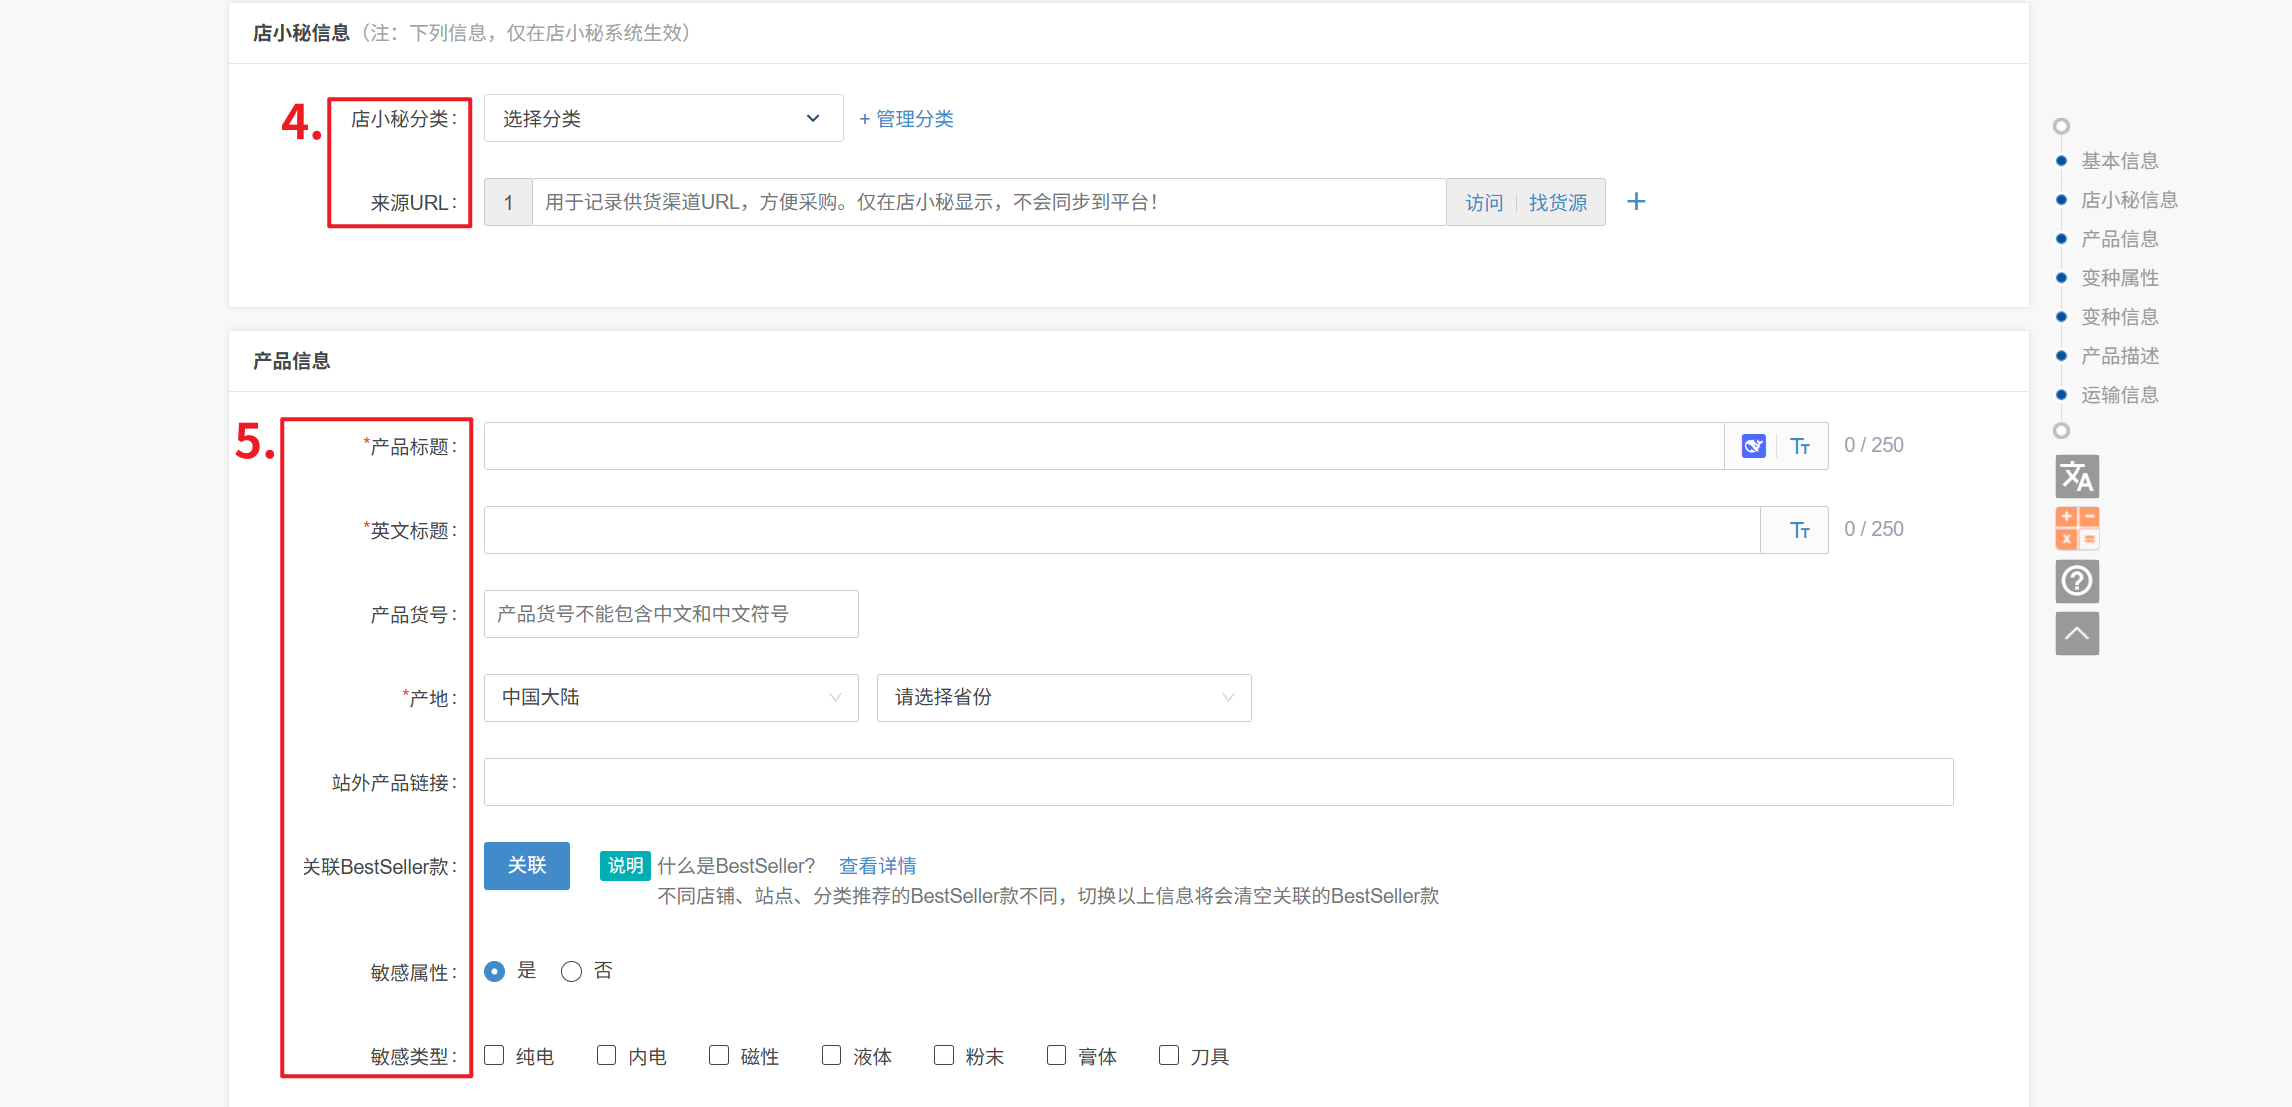Click the translate icon in right sidebar
Image resolution: width=2292 pixels, height=1107 pixels.
click(x=2076, y=477)
